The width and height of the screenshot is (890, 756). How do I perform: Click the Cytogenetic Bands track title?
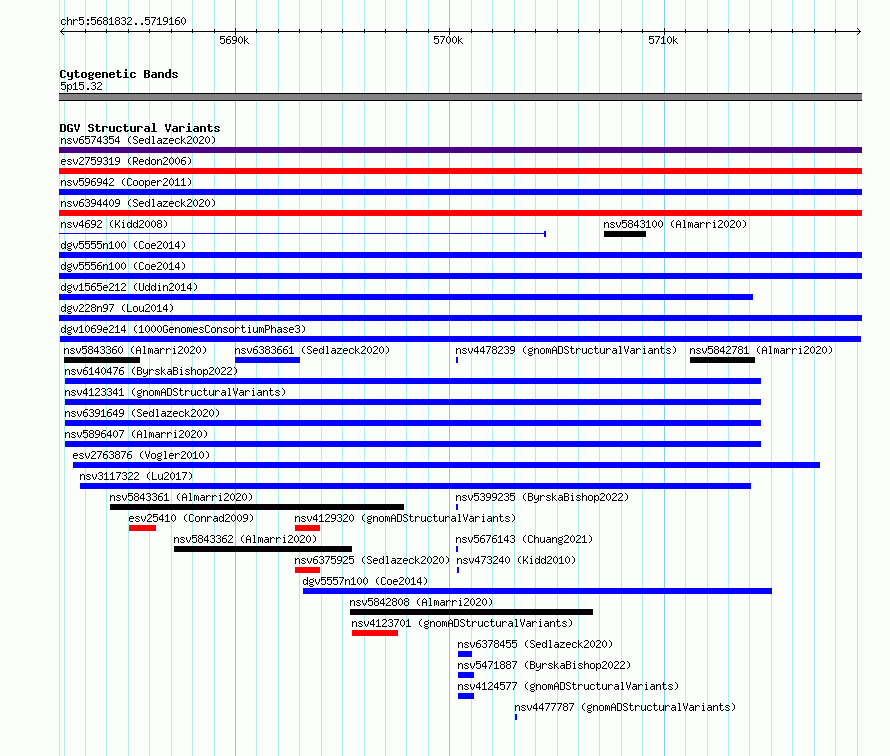pos(119,74)
